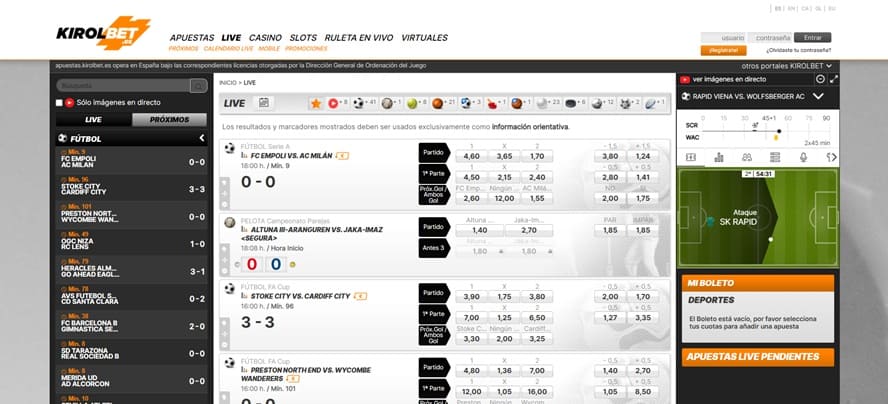Open the CASINO menu
Viewport: 888px width, 404px height.
point(265,38)
